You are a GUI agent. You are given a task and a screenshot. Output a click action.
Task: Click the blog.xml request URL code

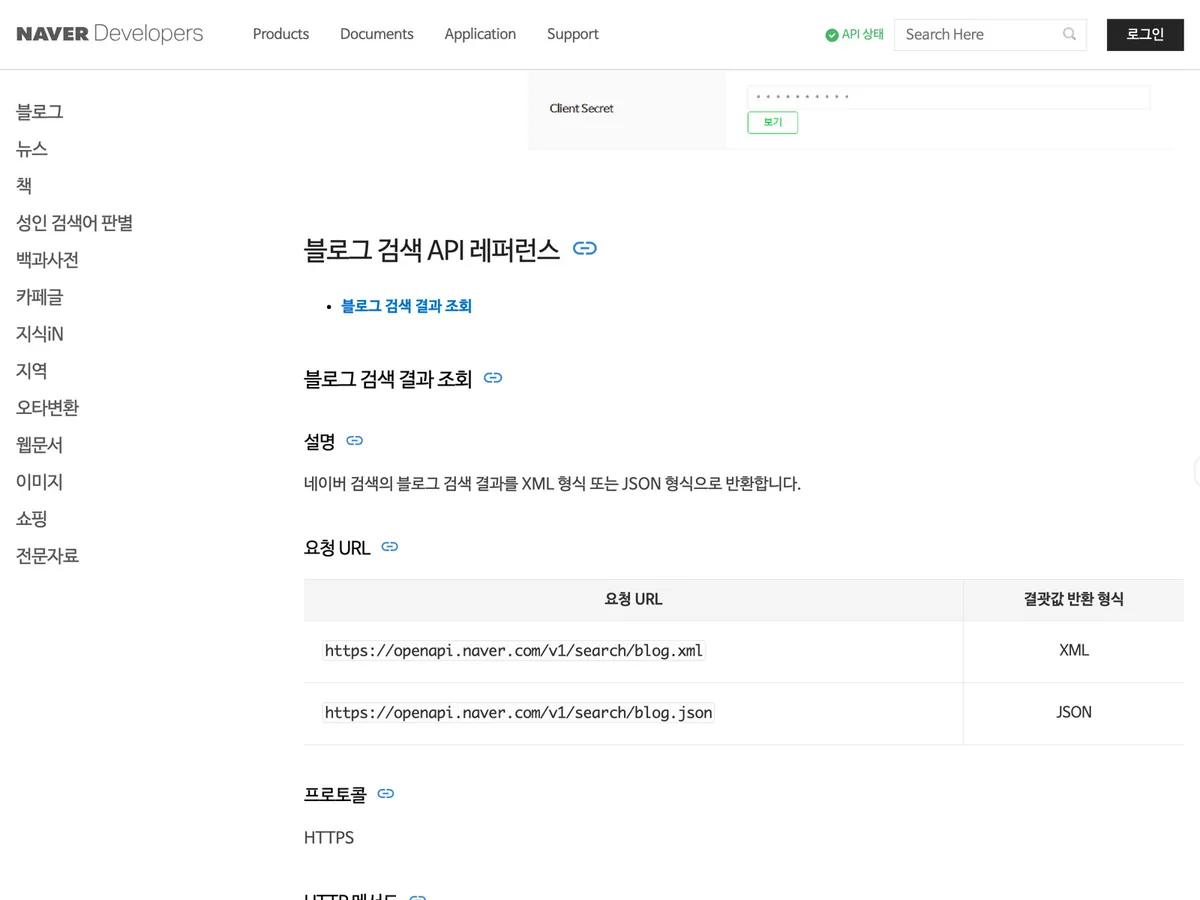pyautogui.click(x=514, y=651)
